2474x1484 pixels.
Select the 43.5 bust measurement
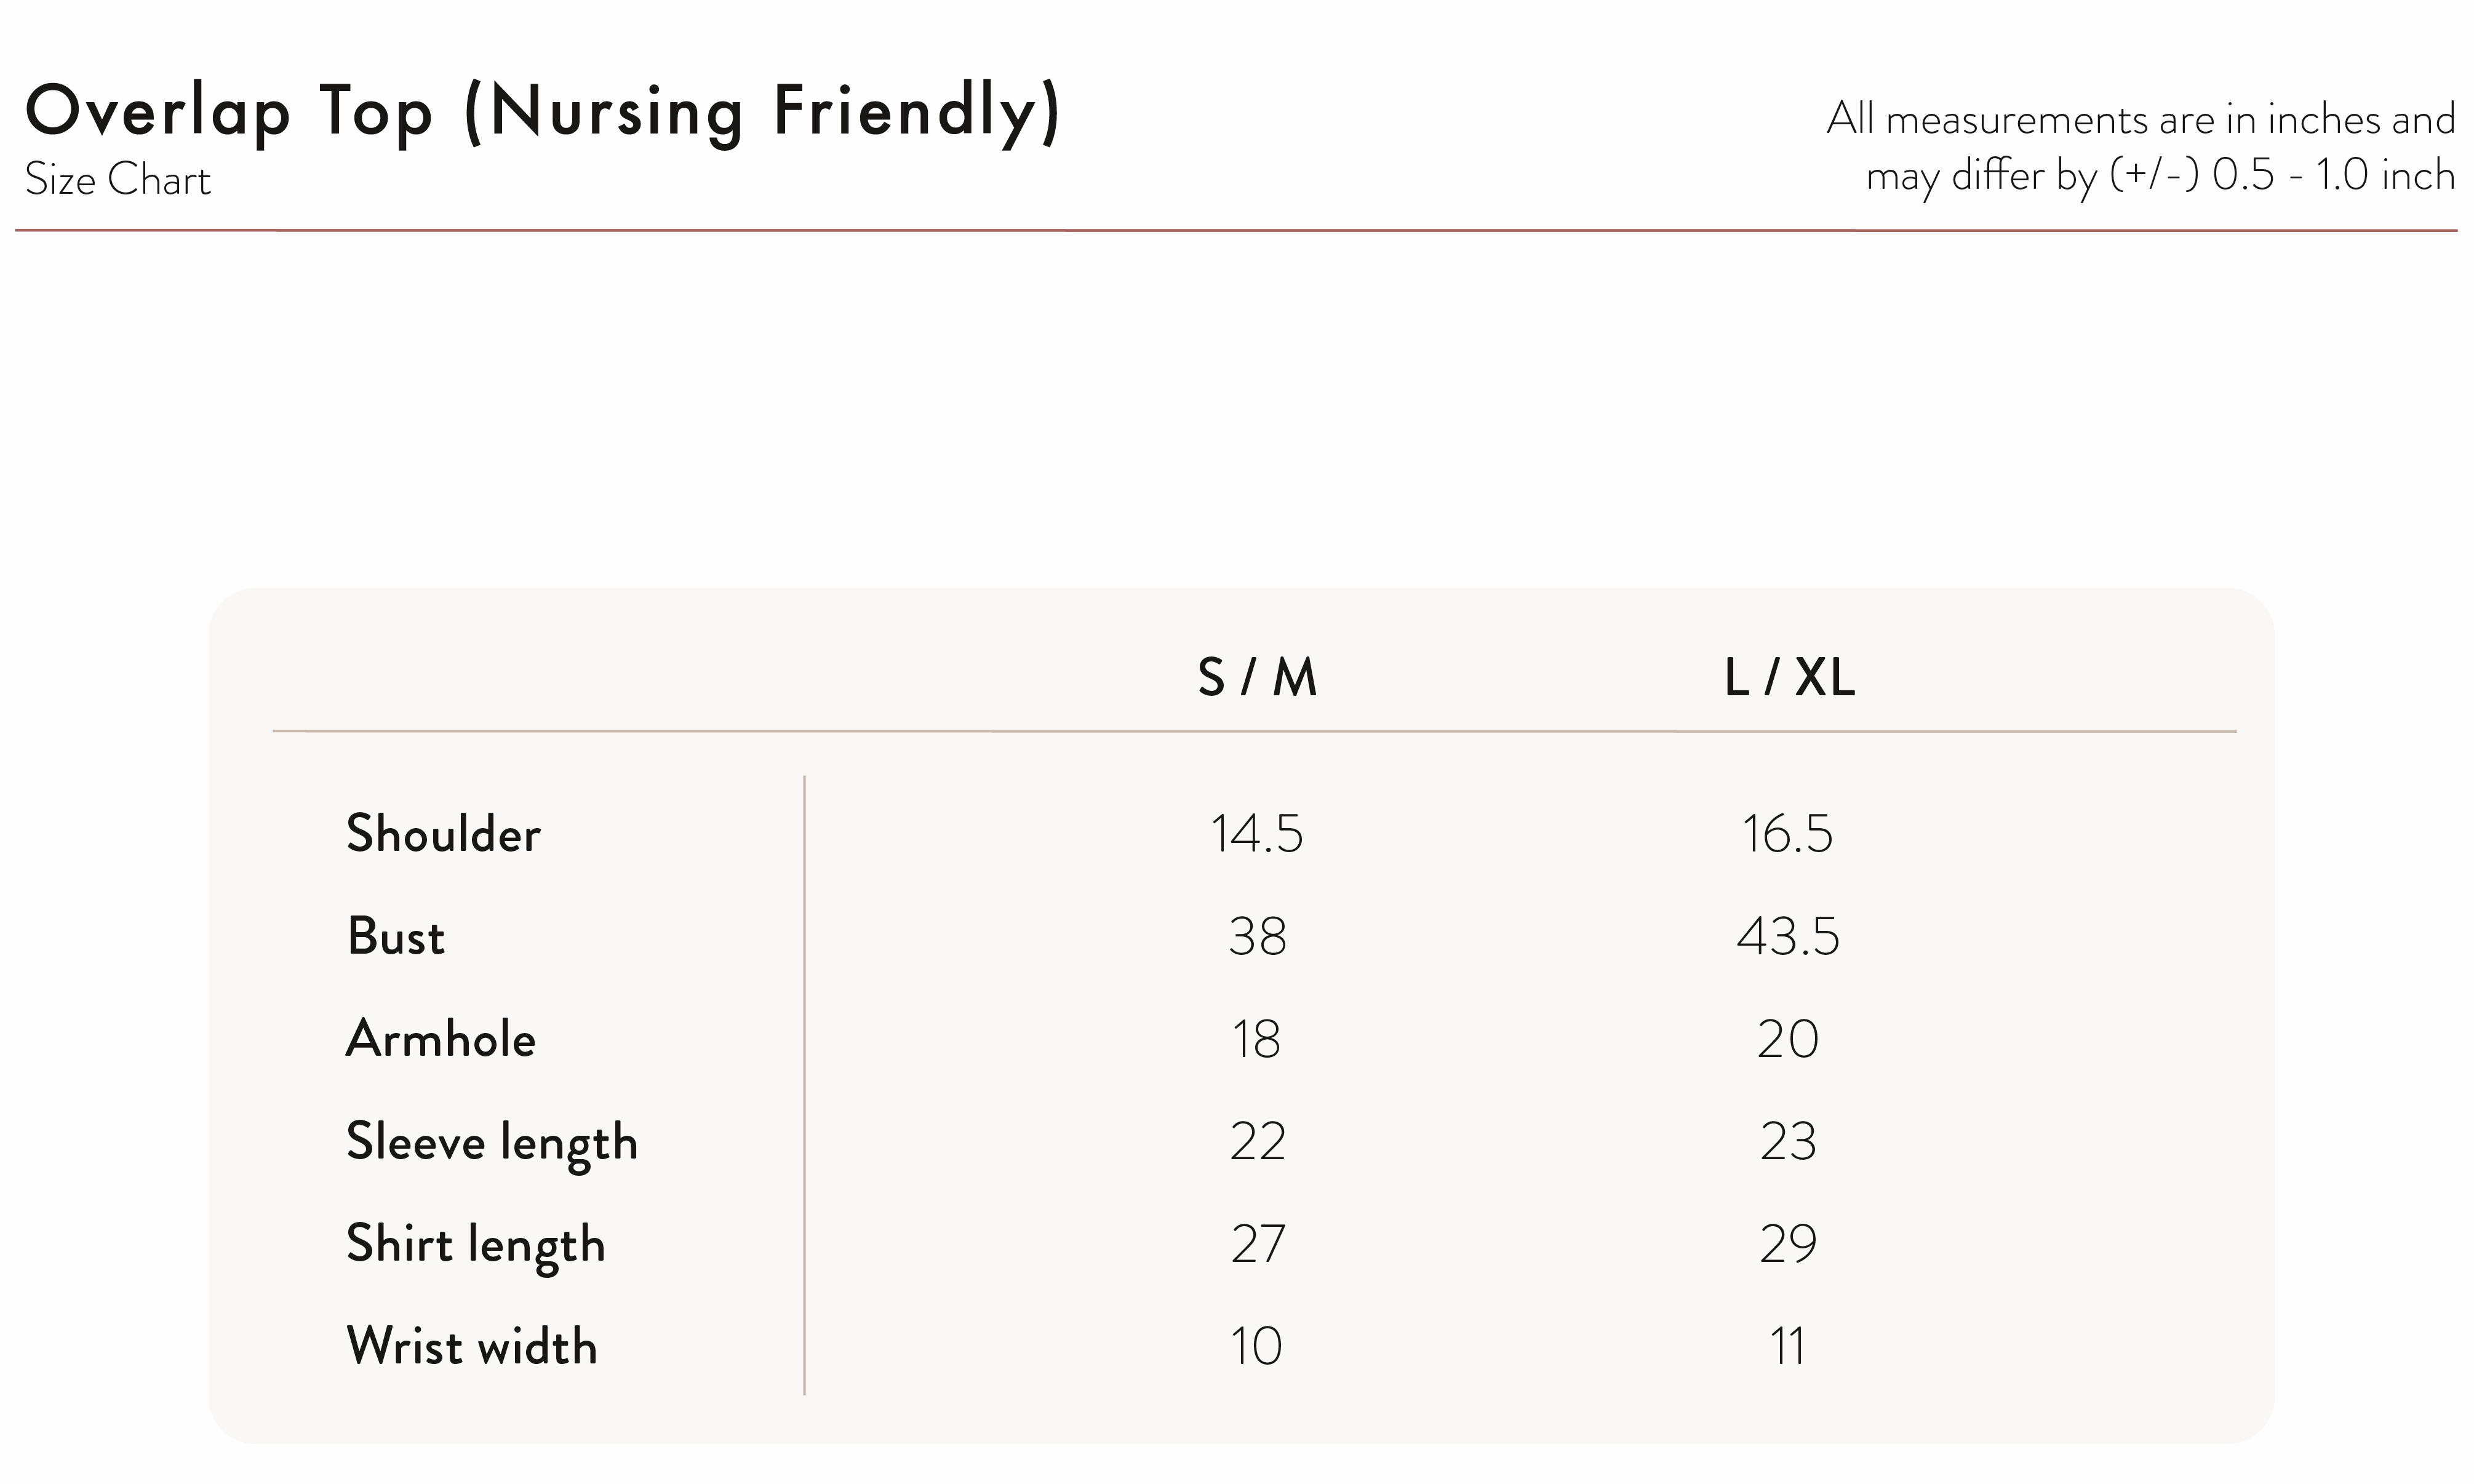pos(1788,937)
